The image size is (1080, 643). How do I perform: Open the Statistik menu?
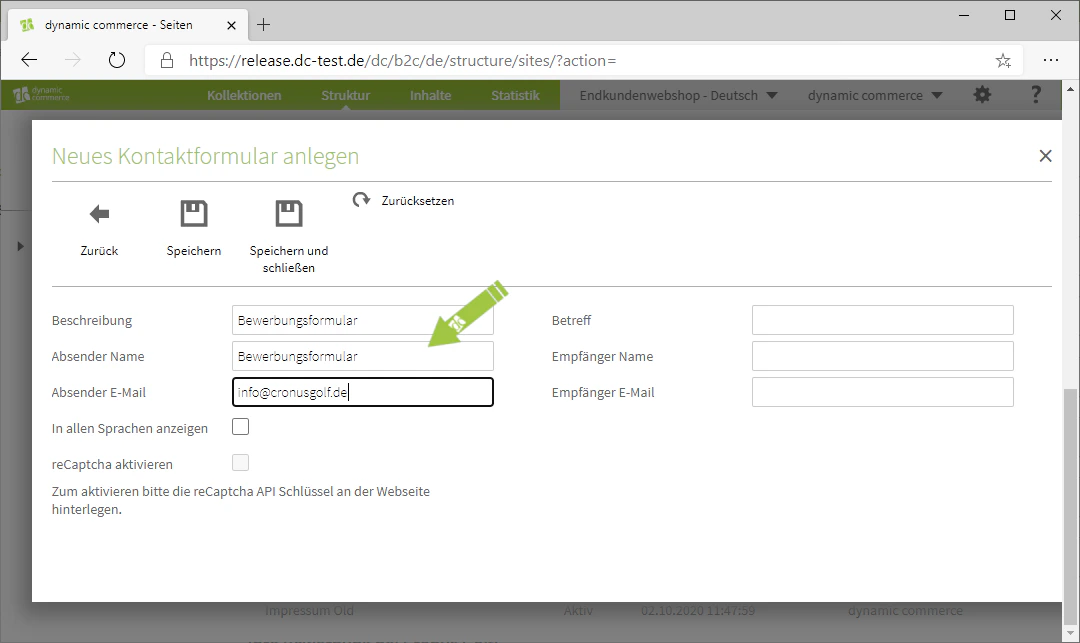pyautogui.click(x=515, y=95)
